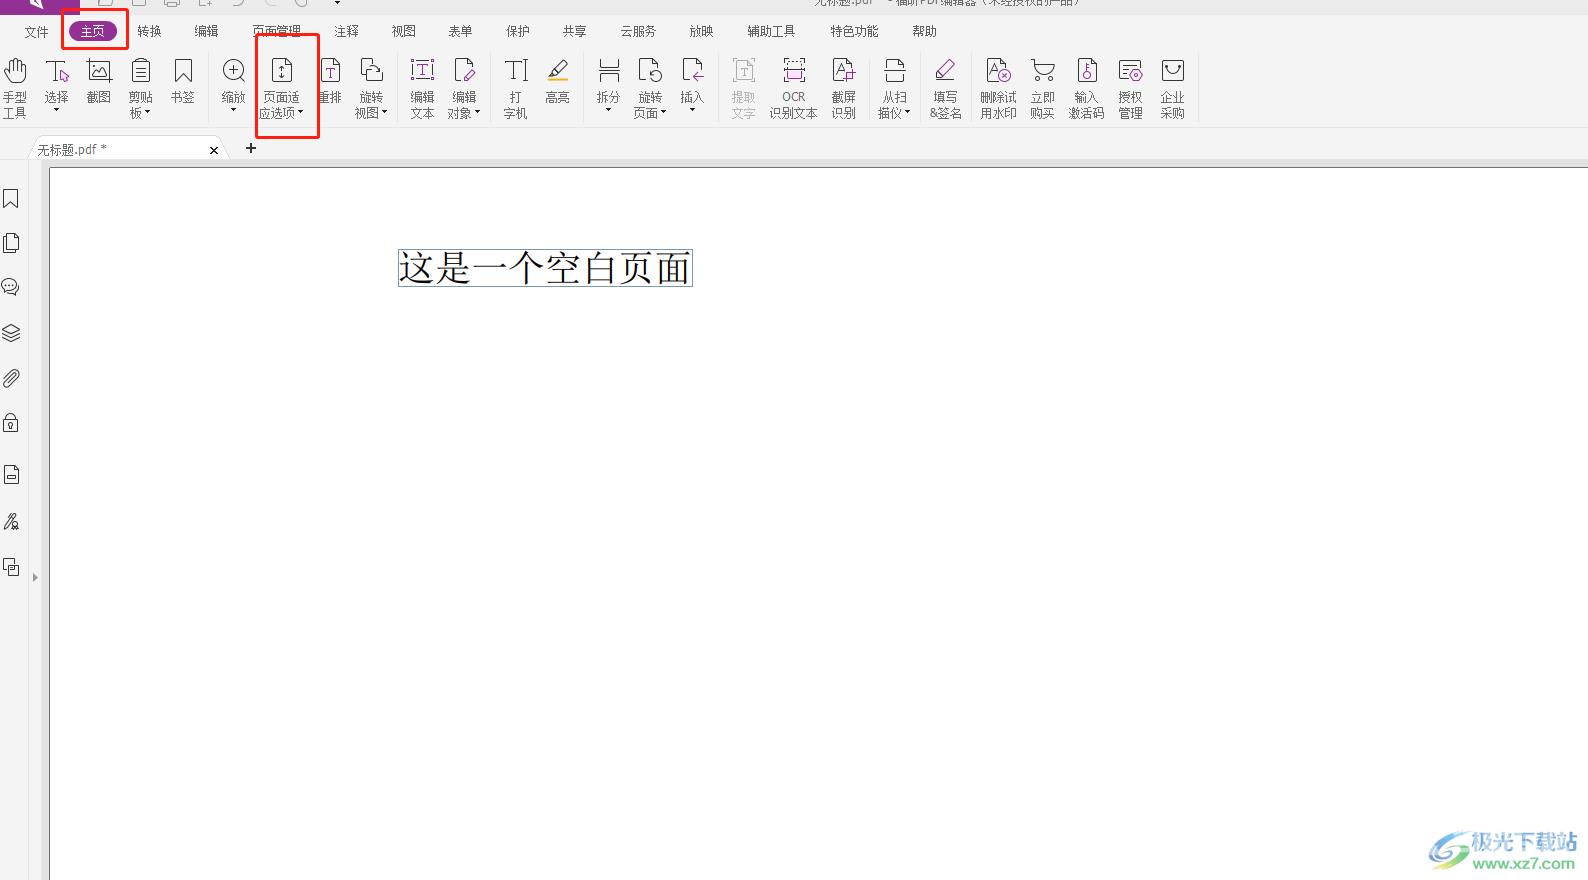
Task: Open the Layers side panel
Action: [11, 333]
